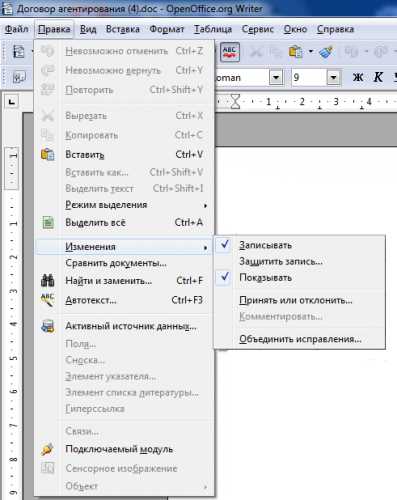Toggle Показывать changes option
The width and height of the screenshot is (397, 500).
tap(299, 278)
